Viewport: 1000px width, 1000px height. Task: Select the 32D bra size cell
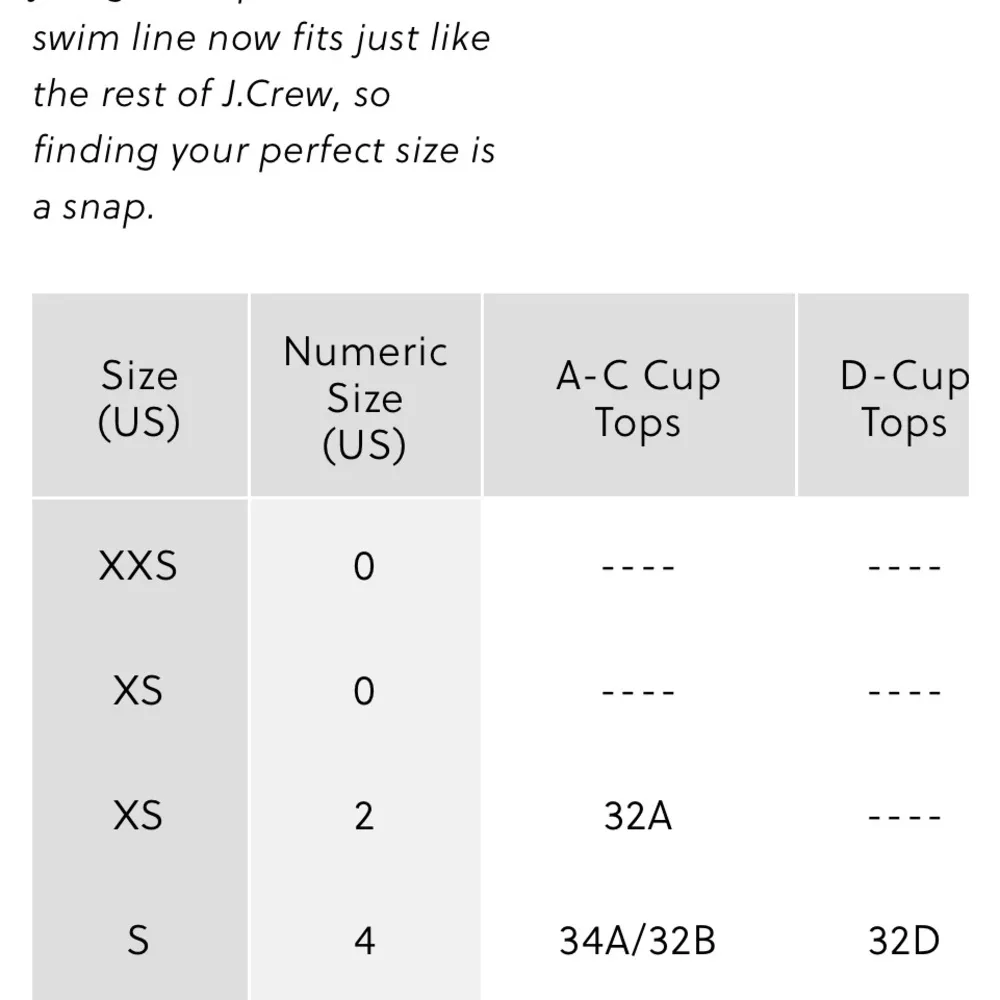pyautogui.click(x=903, y=940)
